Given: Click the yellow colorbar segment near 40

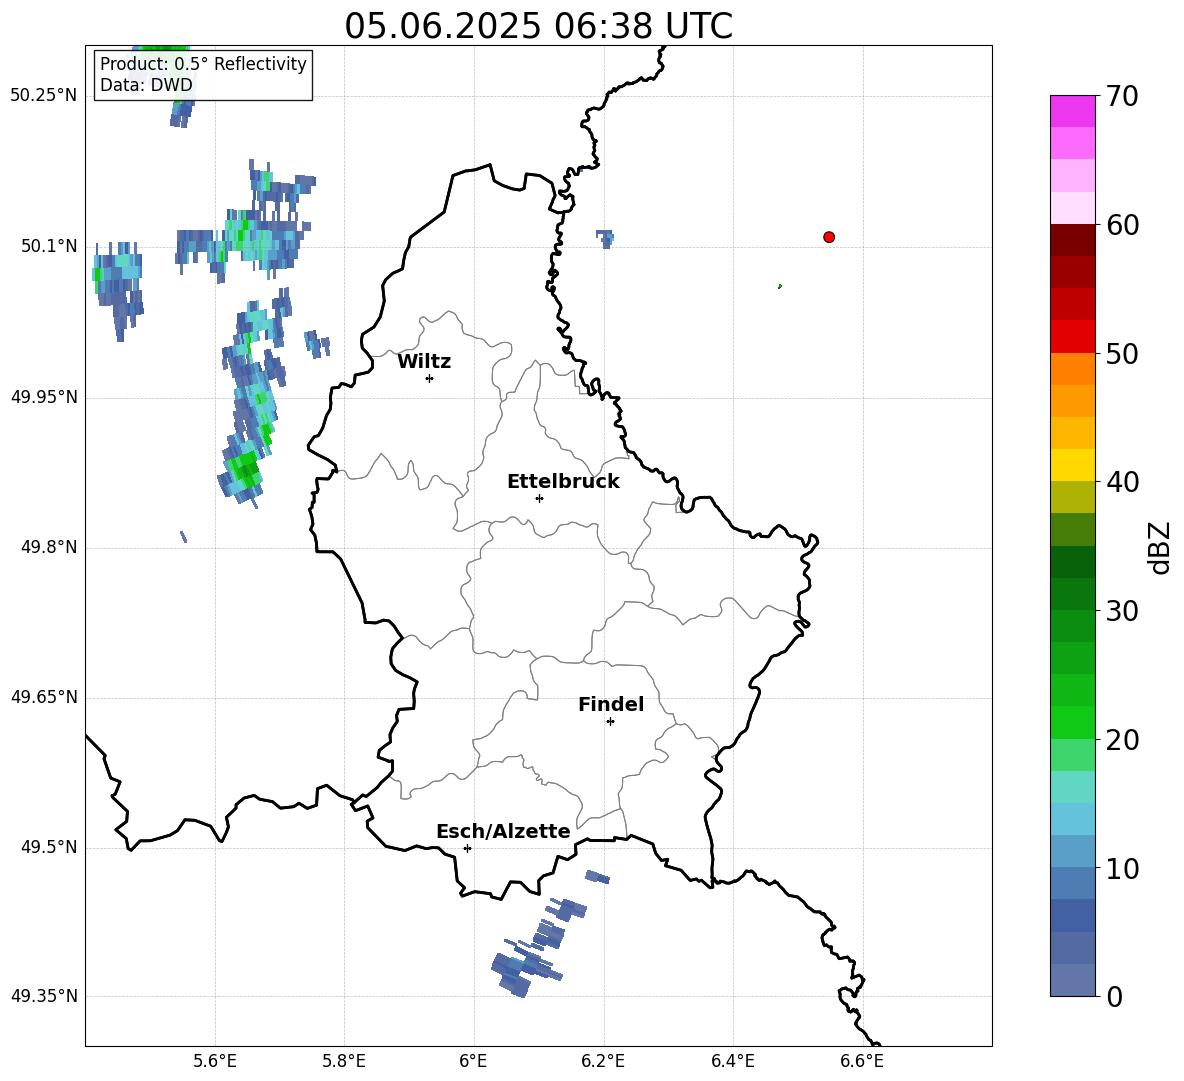Looking at the screenshot, I should point(1072,465).
